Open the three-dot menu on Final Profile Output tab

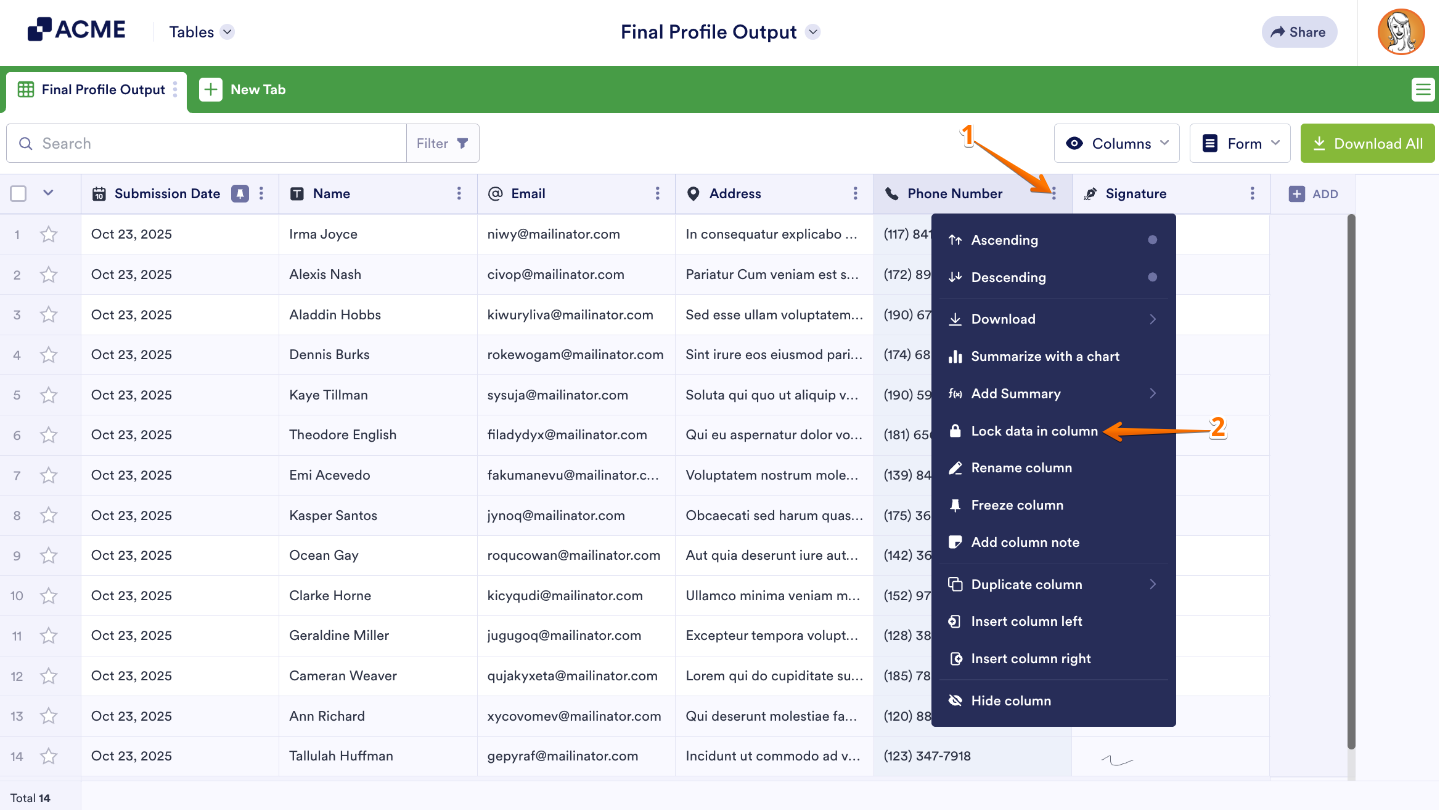coord(176,89)
